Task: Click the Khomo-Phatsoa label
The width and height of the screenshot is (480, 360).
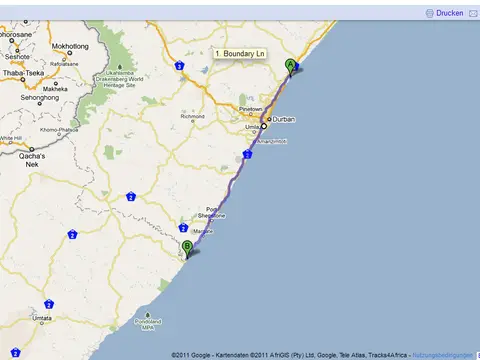Action: (59, 130)
